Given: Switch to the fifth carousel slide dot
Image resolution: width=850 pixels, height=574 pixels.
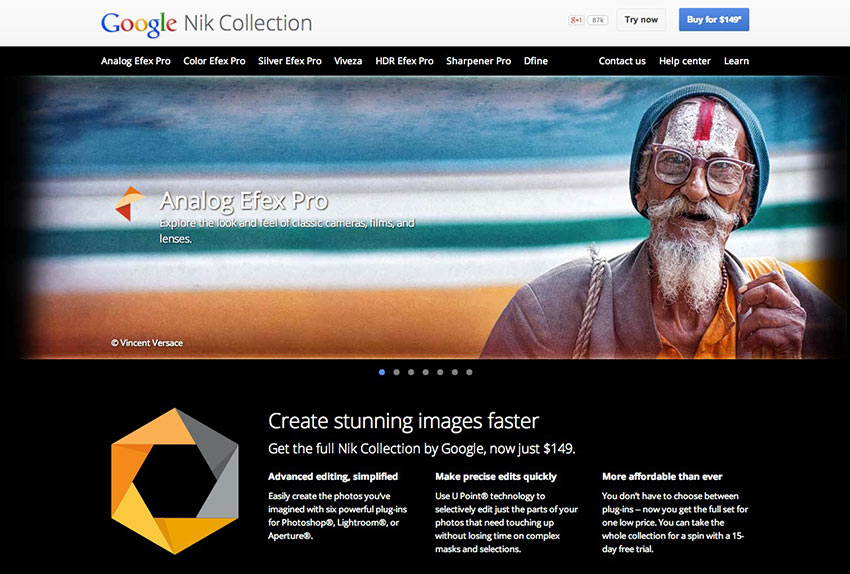Looking at the screenshot, I should (440, 372).
